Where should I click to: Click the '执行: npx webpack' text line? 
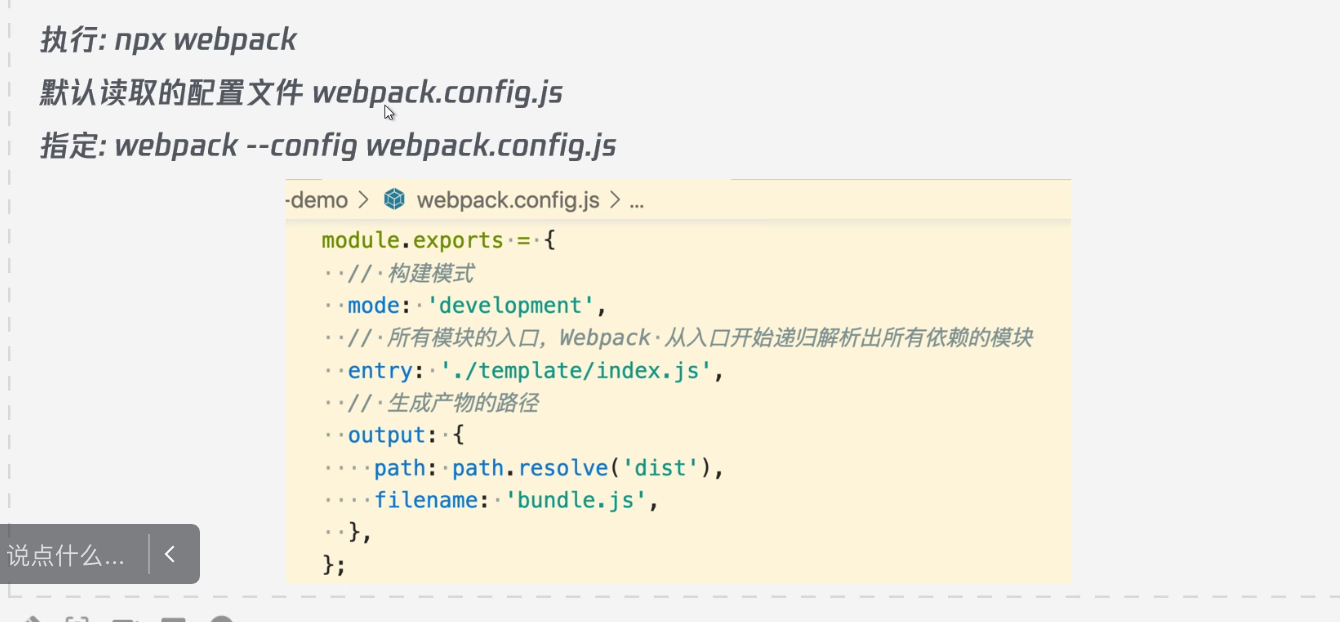point(168,40)
